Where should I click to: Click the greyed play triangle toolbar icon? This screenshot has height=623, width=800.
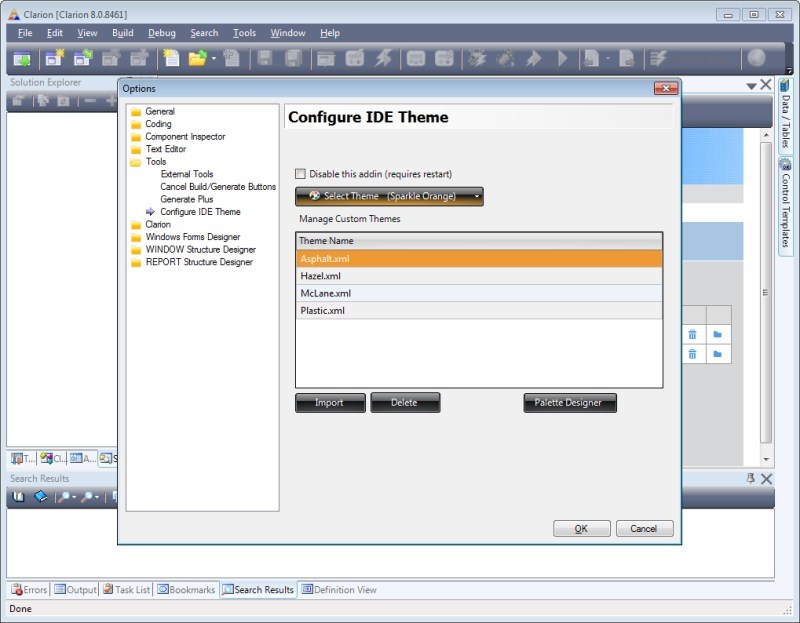[562, 58]
